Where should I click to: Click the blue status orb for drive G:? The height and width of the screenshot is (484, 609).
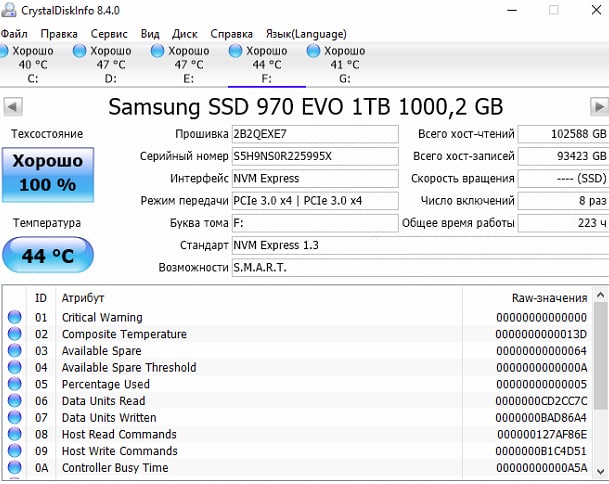coord(313,50)
